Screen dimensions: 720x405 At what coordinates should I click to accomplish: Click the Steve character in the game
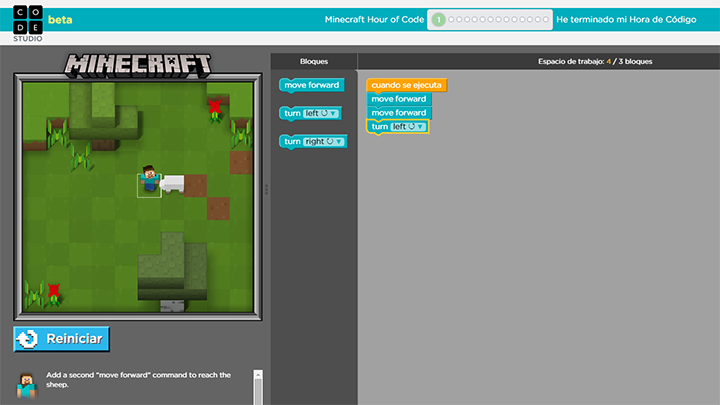[149, 181]
